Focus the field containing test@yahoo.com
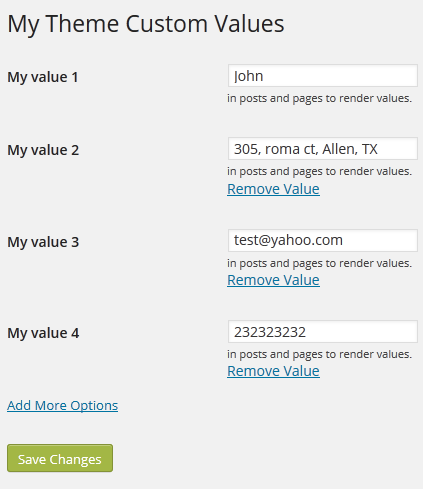423x489 pixels. click(323, 240)
